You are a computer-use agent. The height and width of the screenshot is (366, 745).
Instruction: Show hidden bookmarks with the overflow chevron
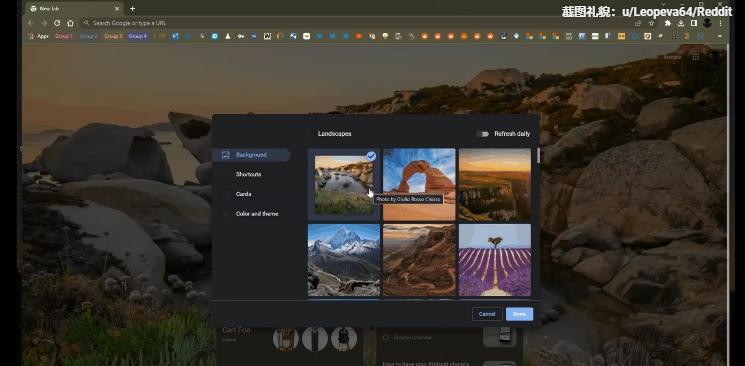coord(720,36)
